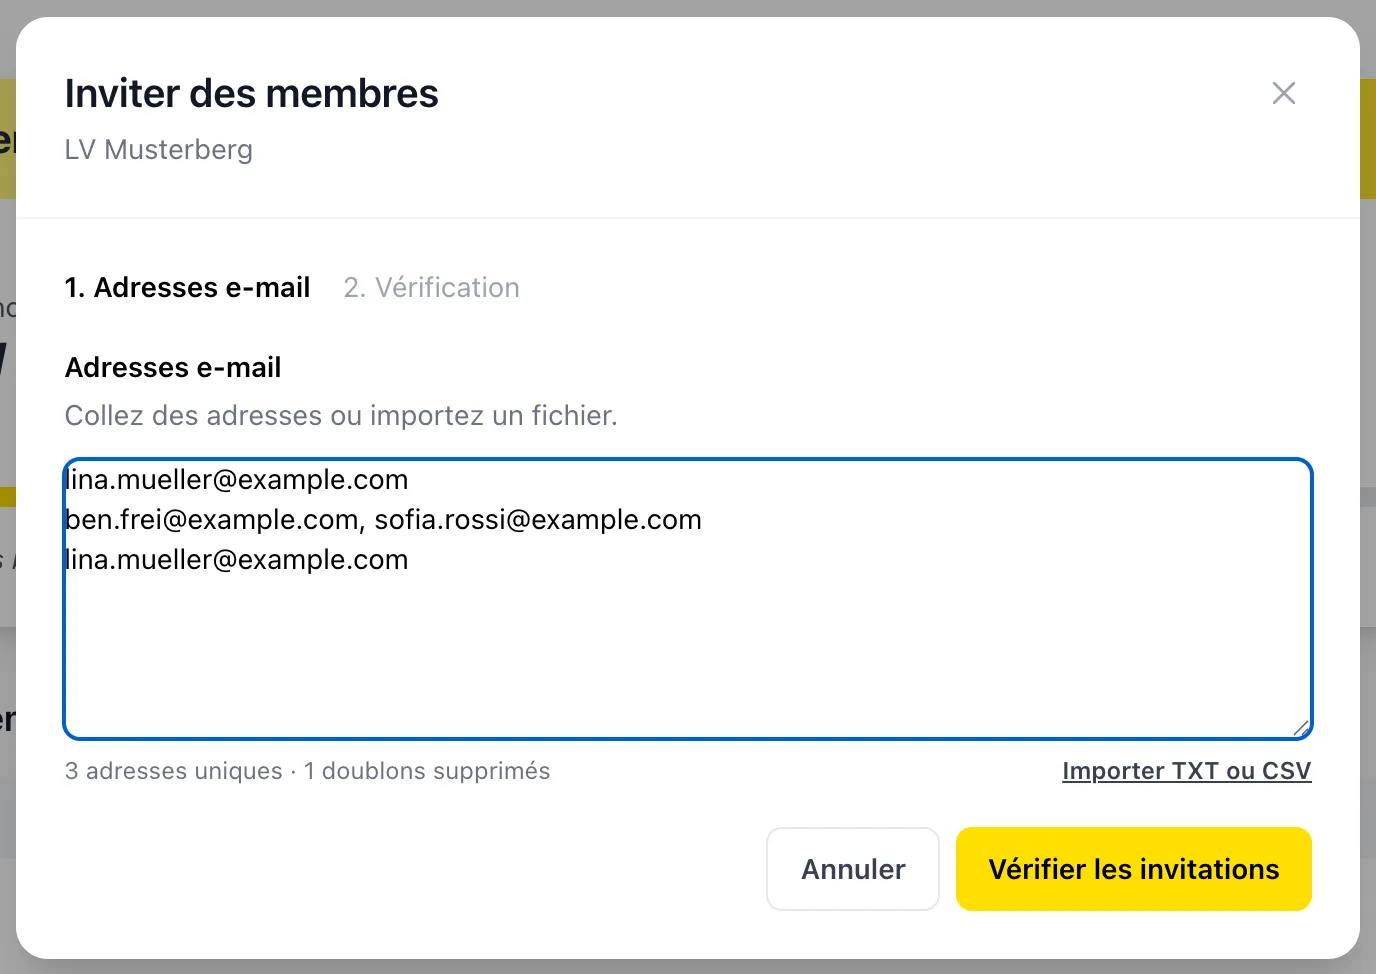Click the Annuler button

pos(853,869)
